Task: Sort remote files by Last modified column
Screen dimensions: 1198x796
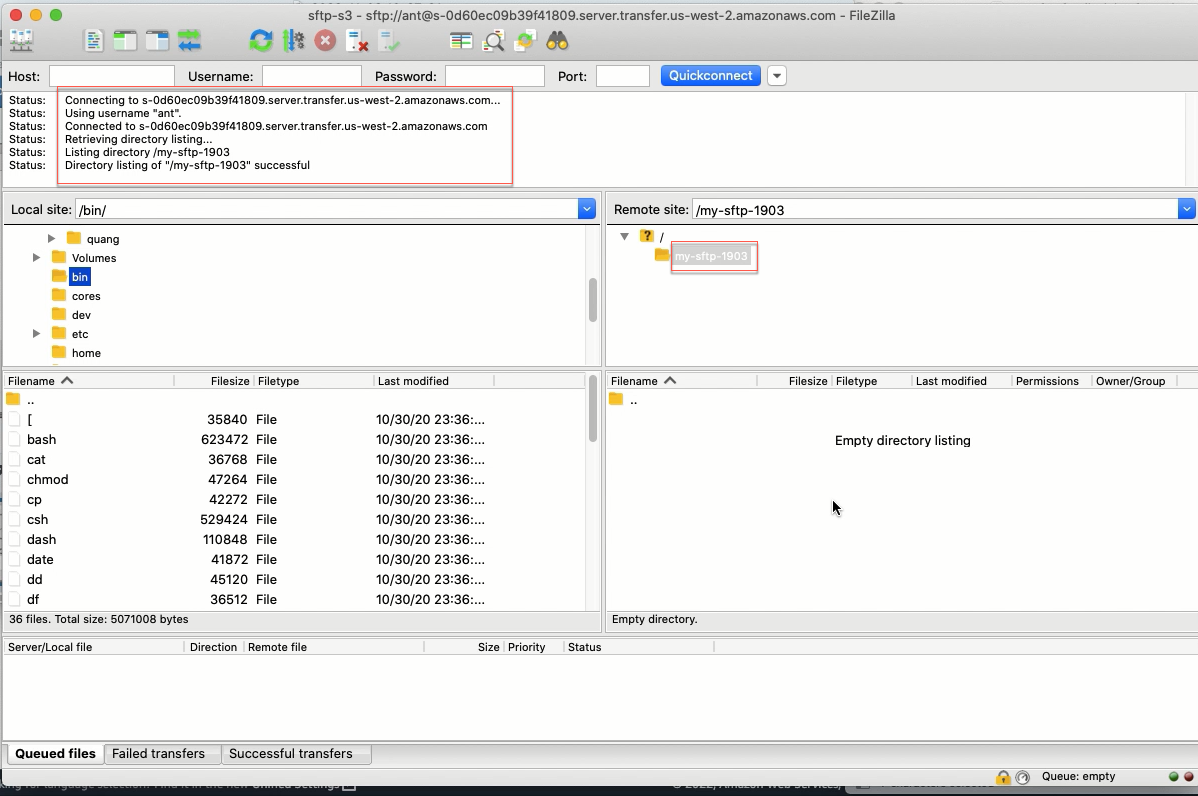Action: click(961, 380)
